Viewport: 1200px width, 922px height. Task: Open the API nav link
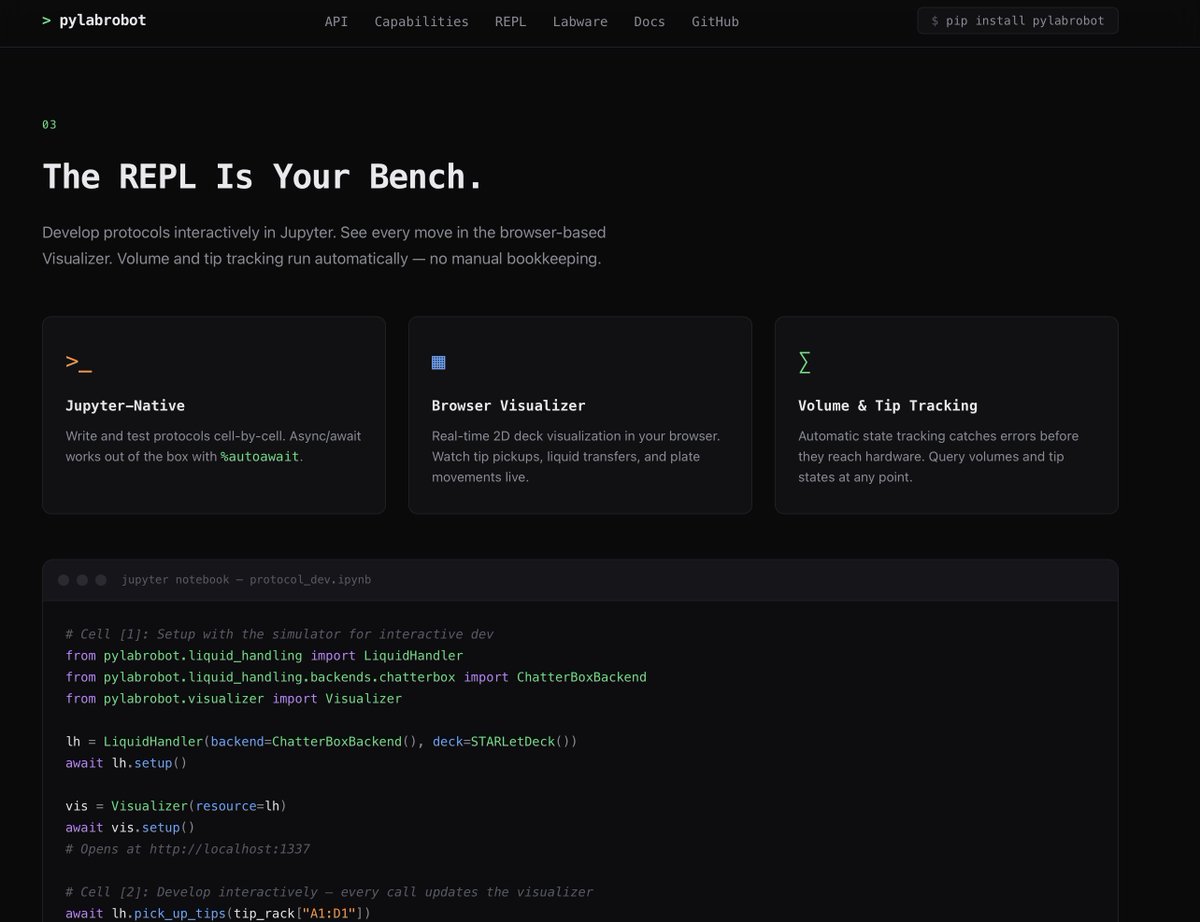pyautogui.click(x=336, y=21)
